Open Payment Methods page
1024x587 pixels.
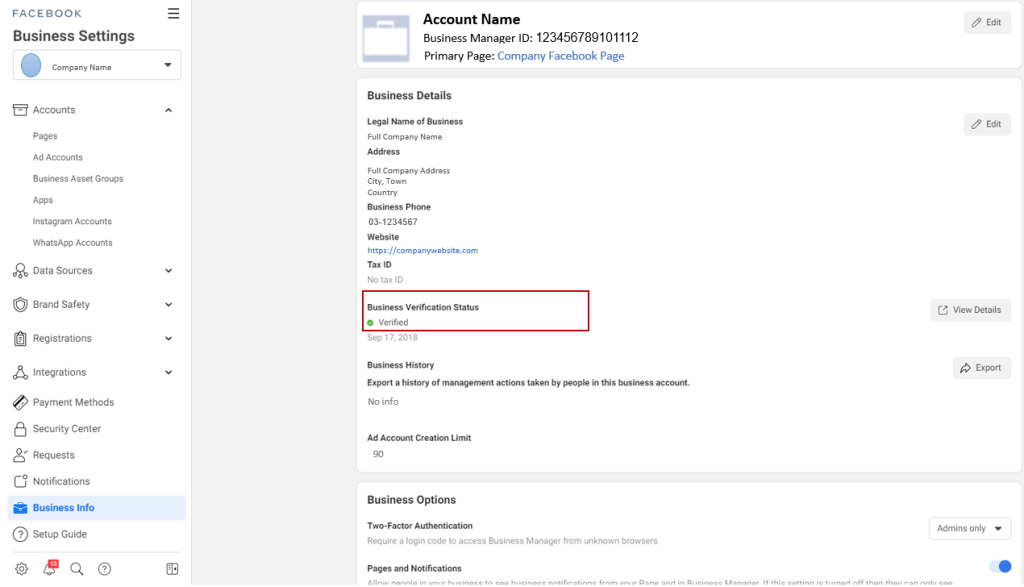[x=73, y=402]
